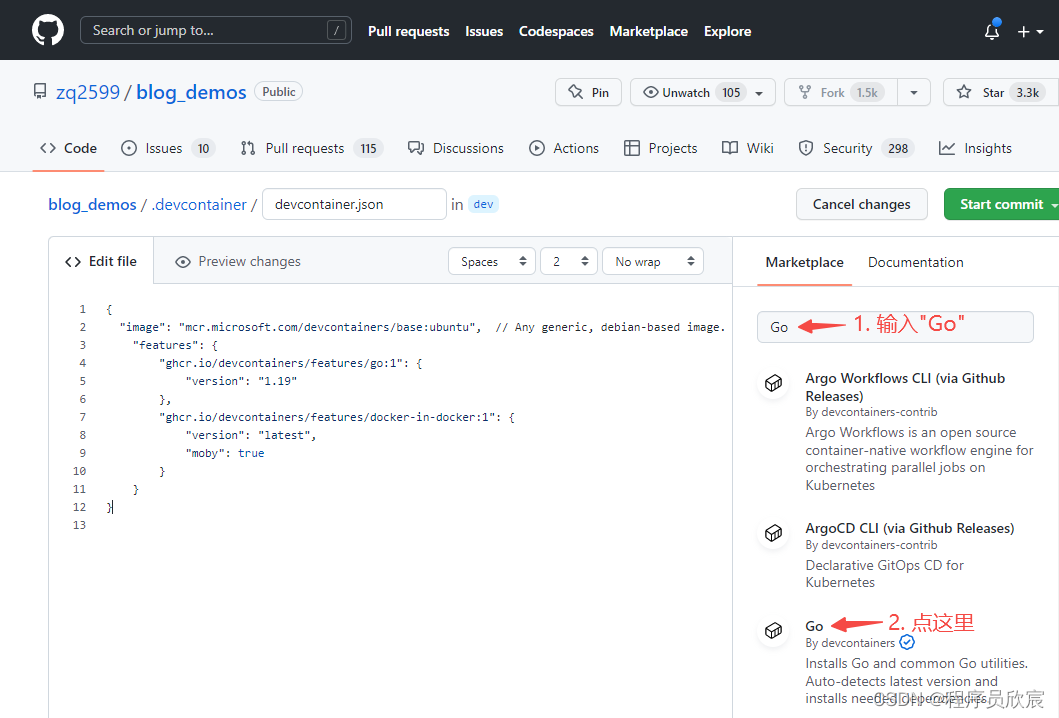Open the Discussions tab
Screen dimensions: 1059x718
(x=456, y=148)
